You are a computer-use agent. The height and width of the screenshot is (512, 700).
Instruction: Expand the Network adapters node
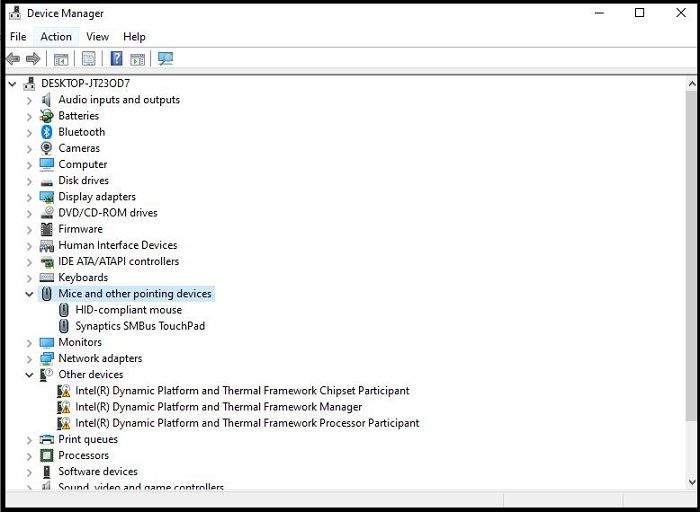[29, 359]
